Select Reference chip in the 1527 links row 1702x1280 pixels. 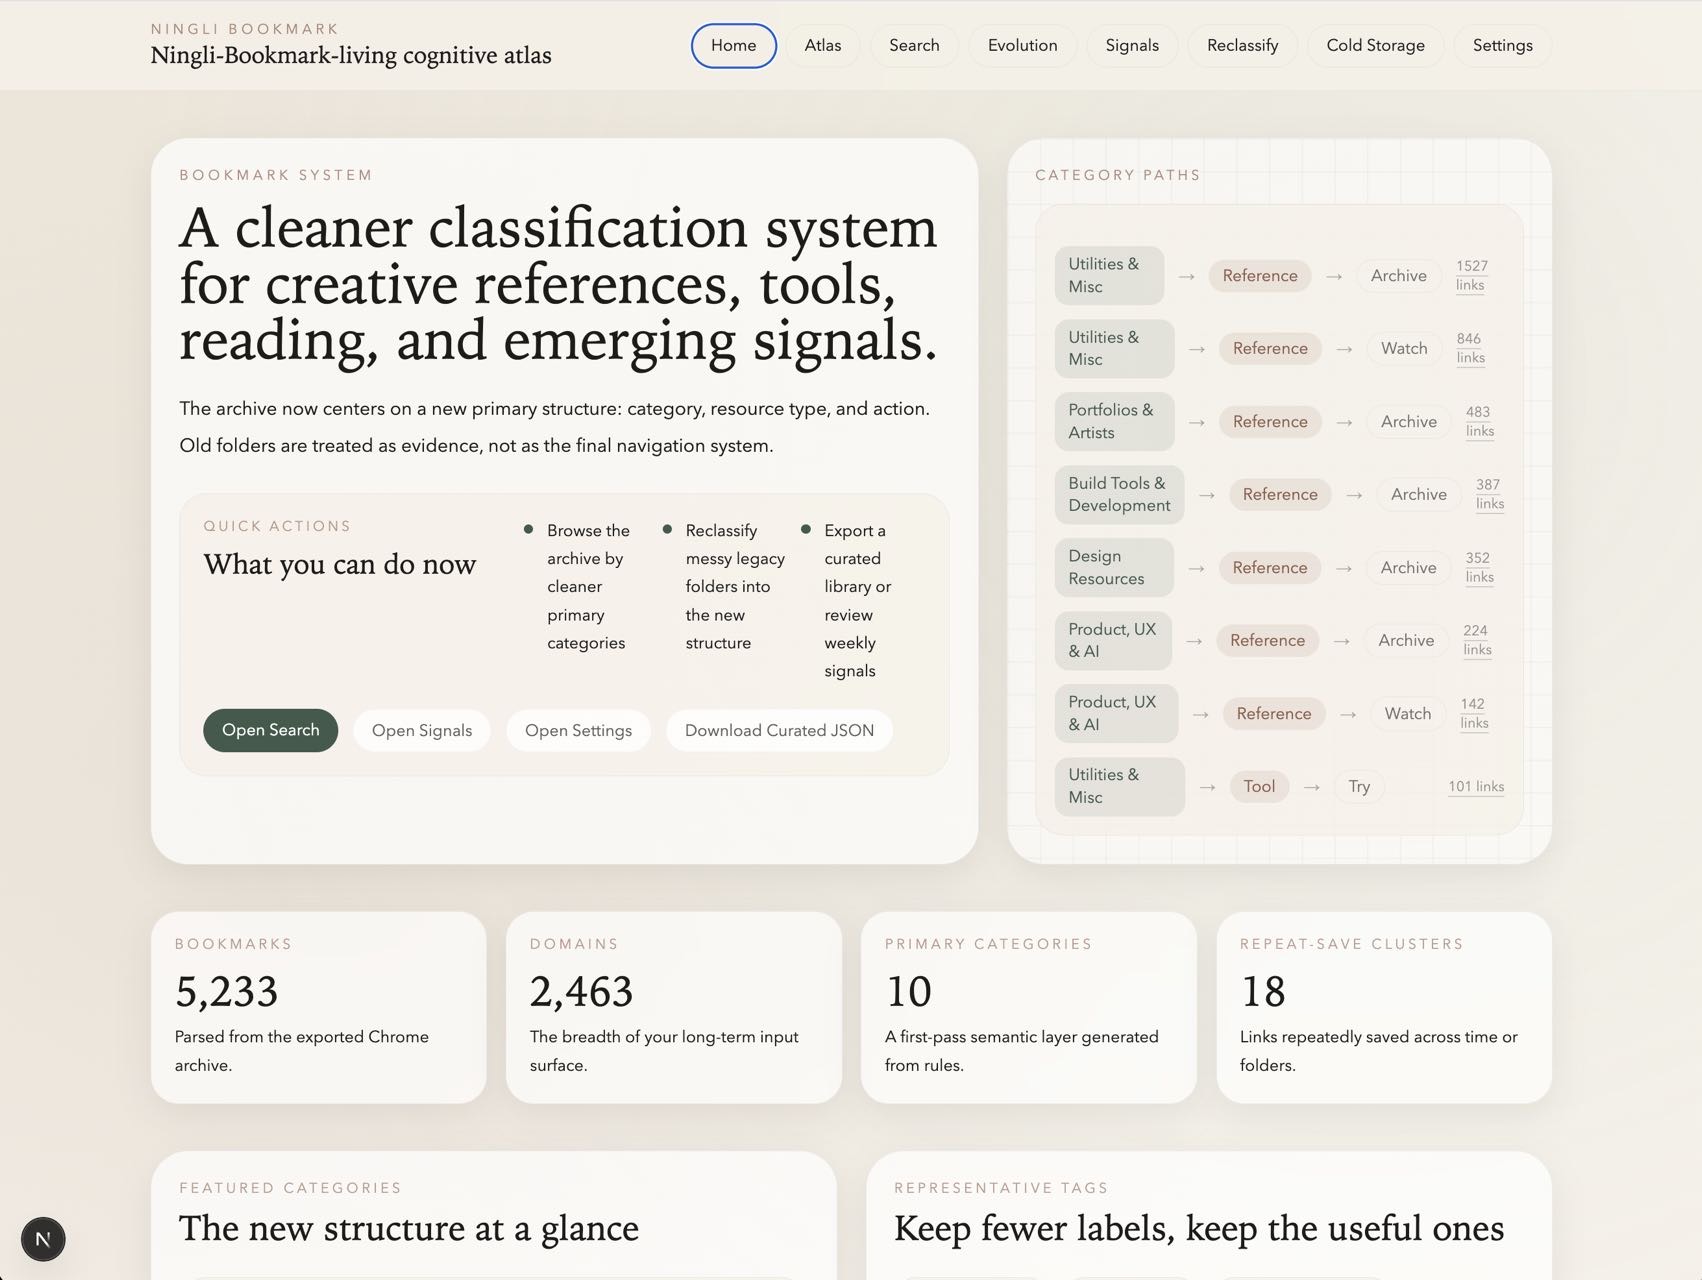1260,276
